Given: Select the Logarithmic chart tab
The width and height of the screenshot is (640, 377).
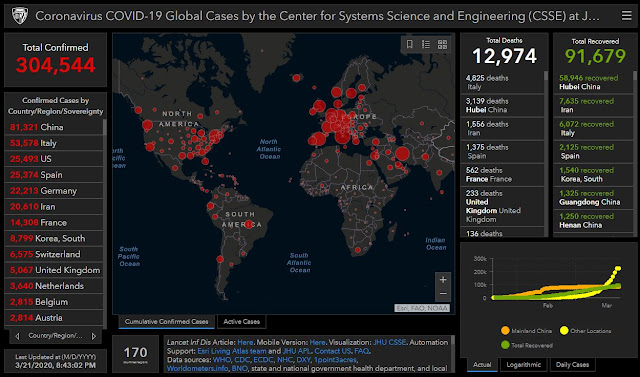Looking at the screenshot, I should coord(524,364).
